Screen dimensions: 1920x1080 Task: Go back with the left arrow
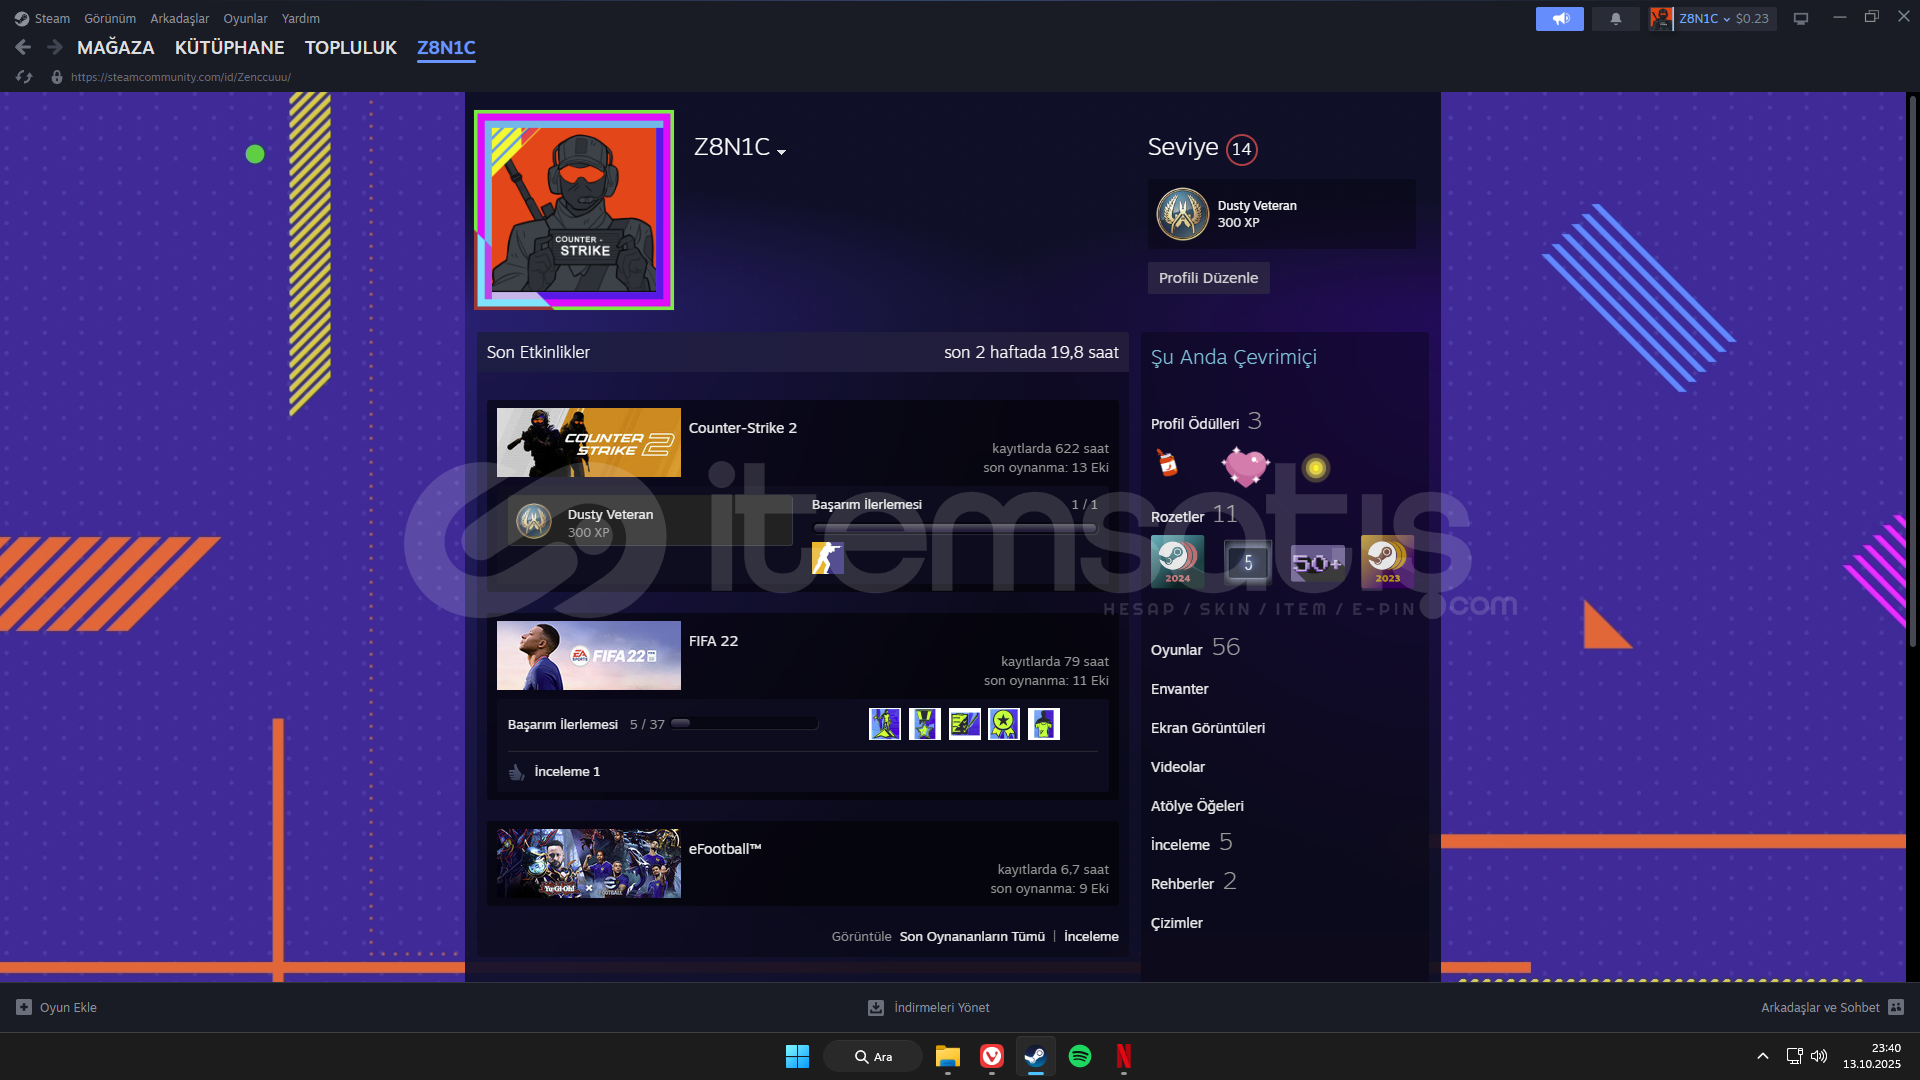point(23,47)
